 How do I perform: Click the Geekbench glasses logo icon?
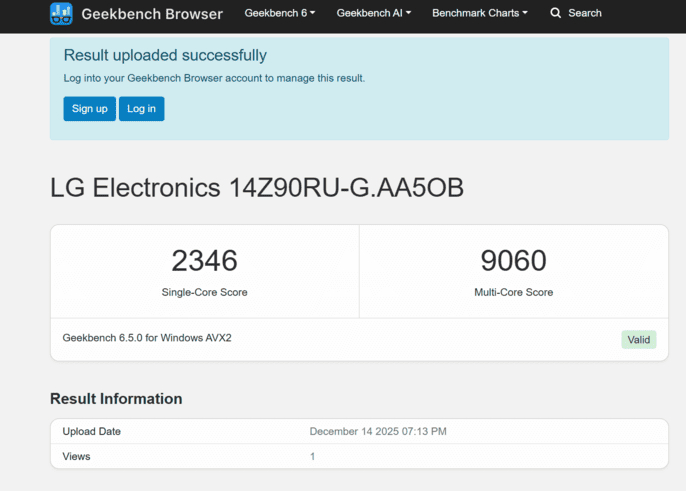[61, 14]
